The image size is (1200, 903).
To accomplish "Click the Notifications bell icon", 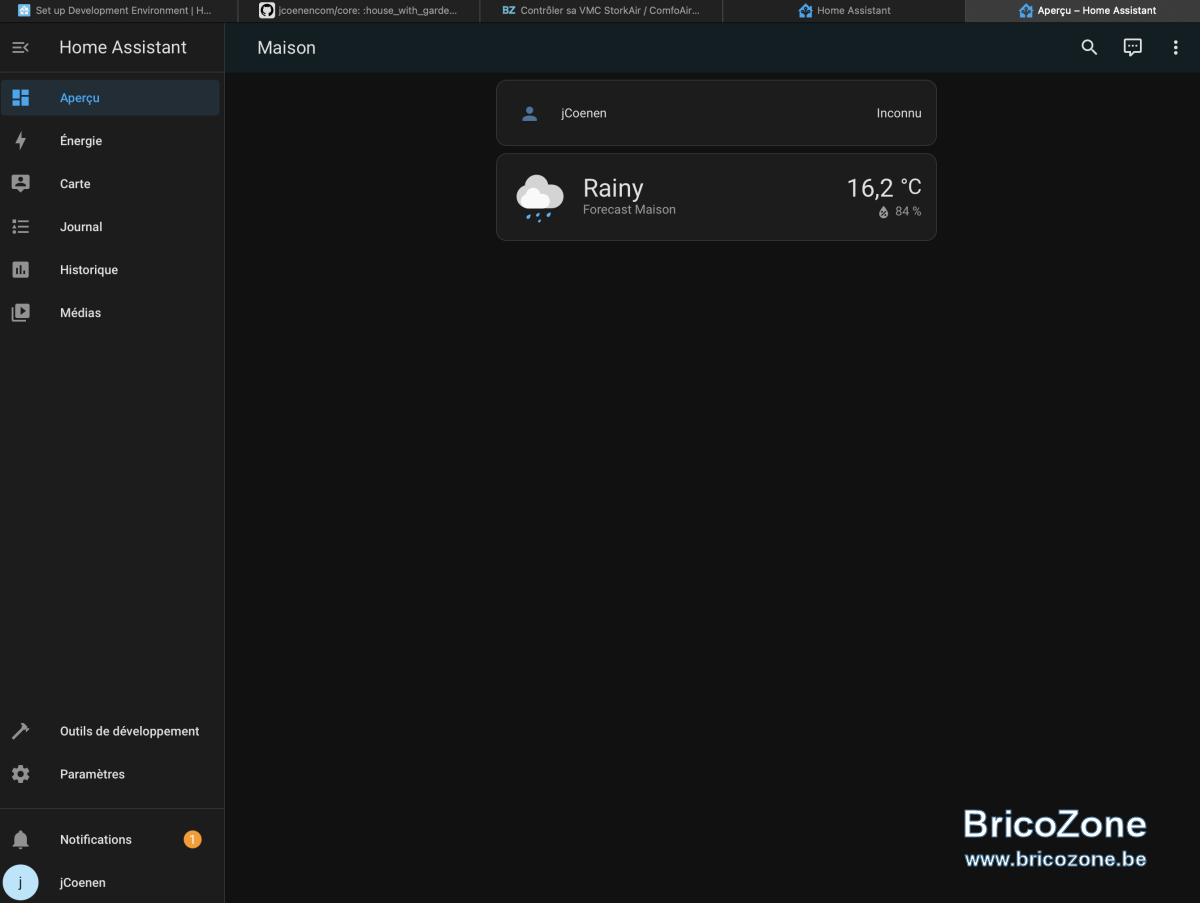I will [x=21, y=840].
